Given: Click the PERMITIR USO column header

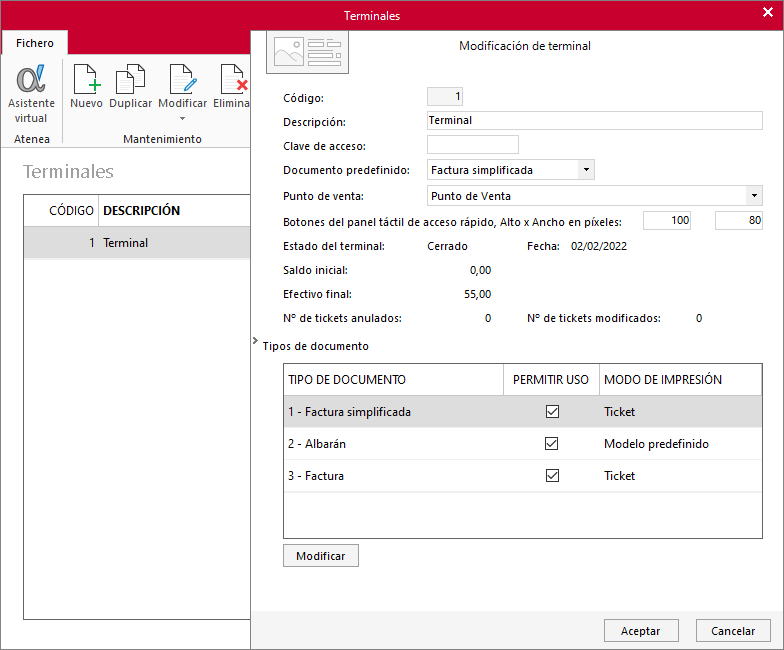Looking at the screenshot, I should 551,380.
